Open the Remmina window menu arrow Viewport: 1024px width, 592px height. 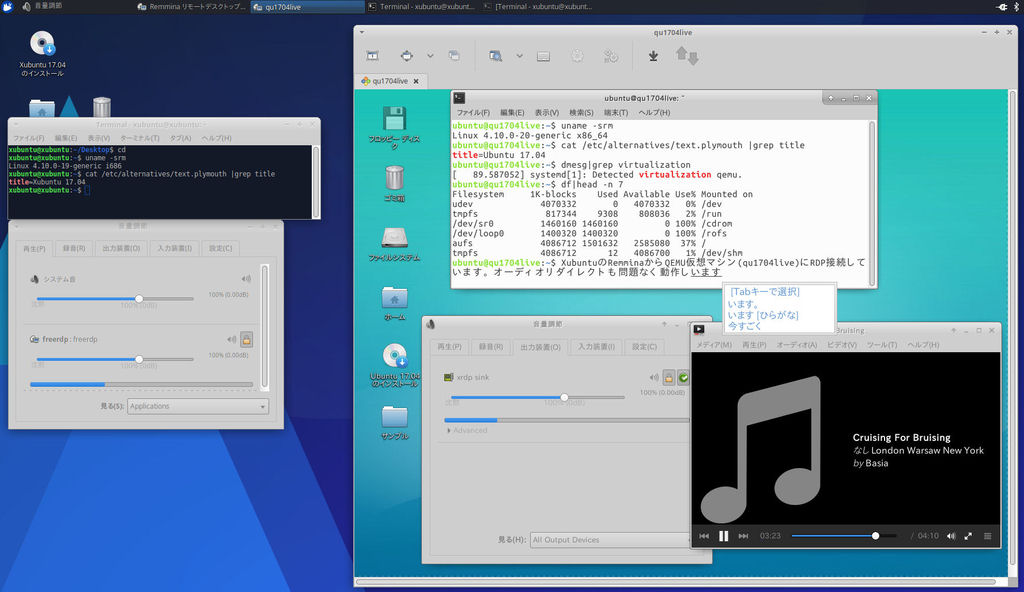pos(362,32)
